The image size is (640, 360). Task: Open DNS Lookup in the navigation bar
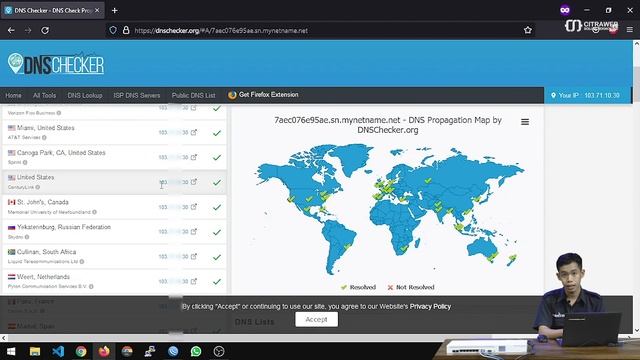coord(84,95)
